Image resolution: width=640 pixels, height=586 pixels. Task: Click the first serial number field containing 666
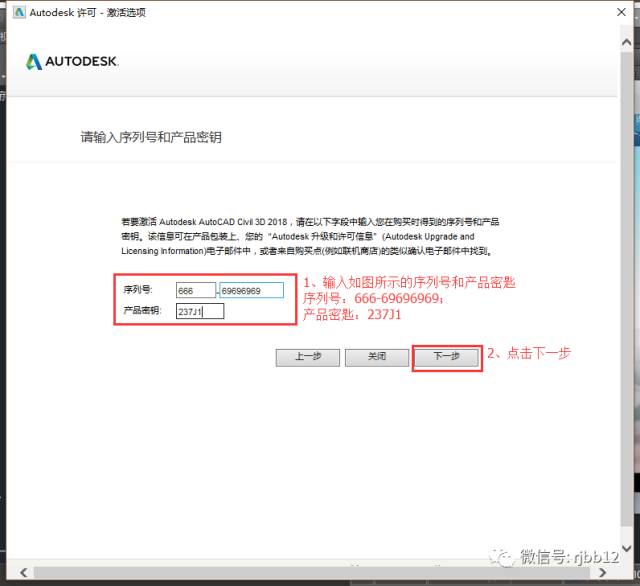click(195, 290)
